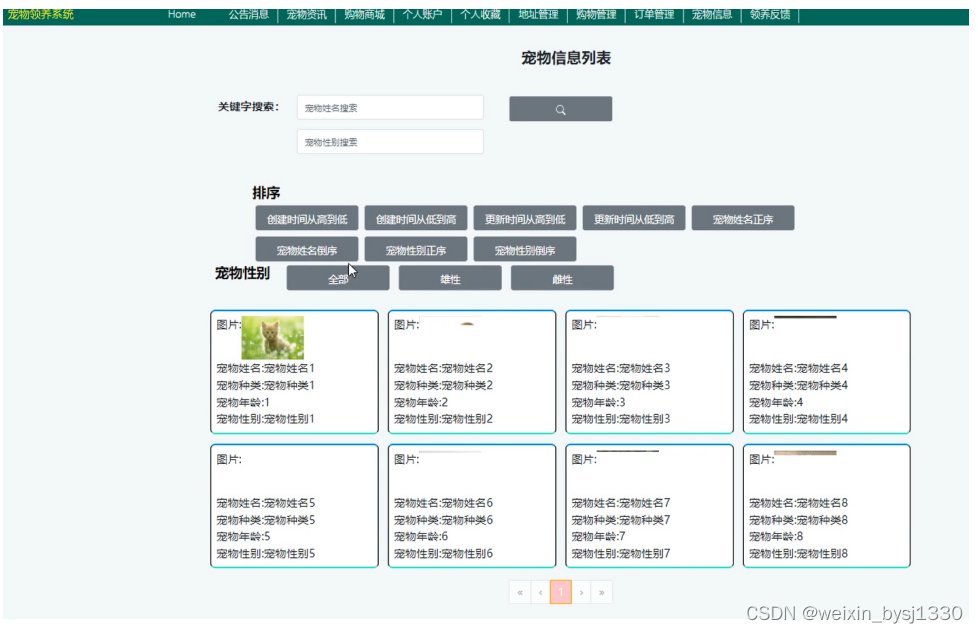Filter pet gender by 全部
Screen dimensions: 978x633
(338, 278)
